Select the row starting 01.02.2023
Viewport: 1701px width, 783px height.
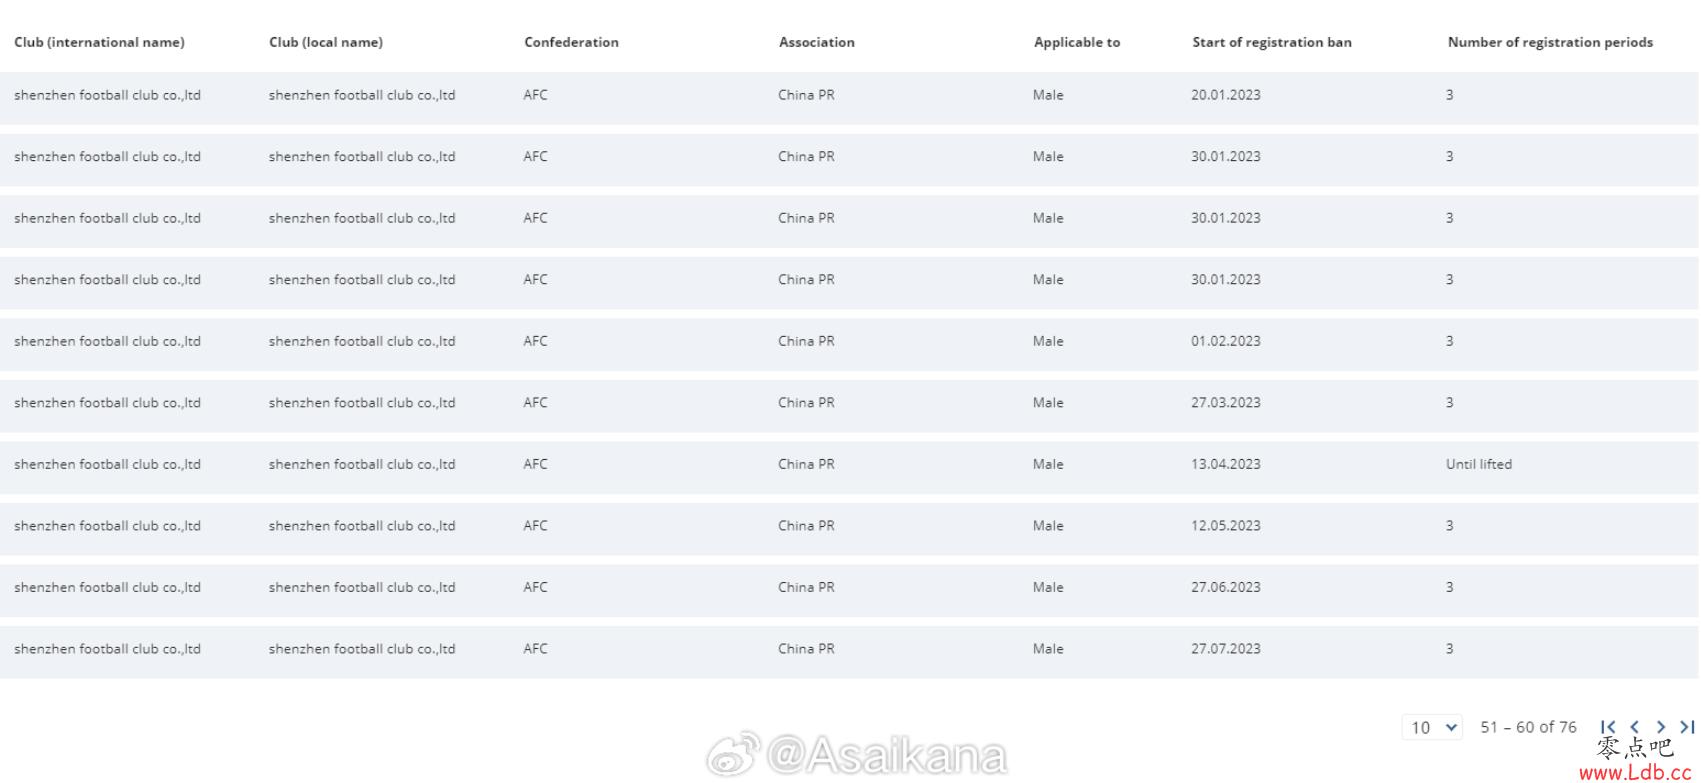pos(1226,341)
